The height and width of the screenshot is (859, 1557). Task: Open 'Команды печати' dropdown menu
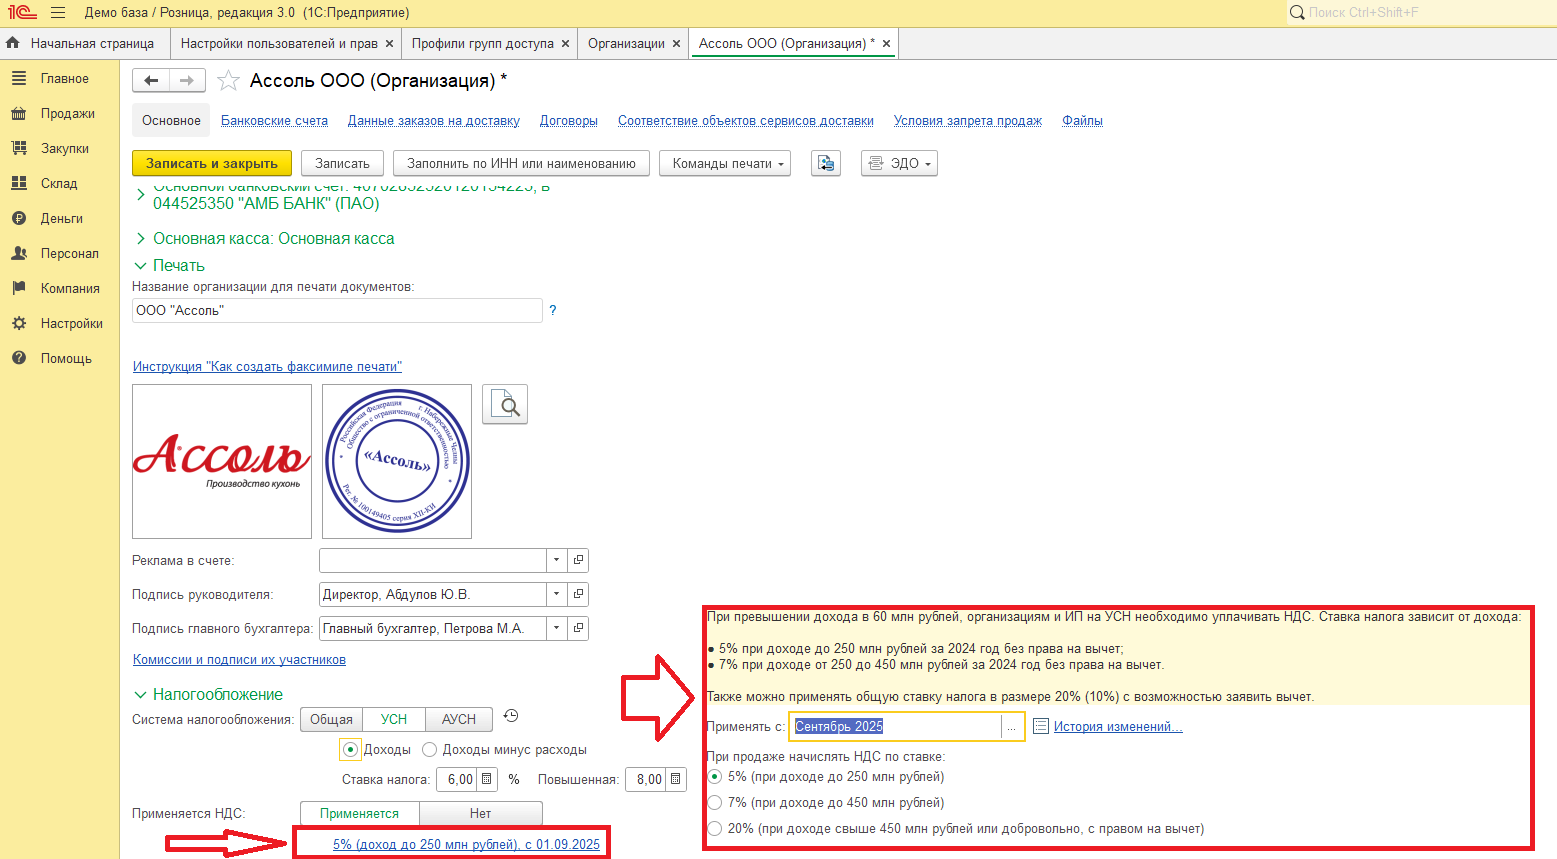click(x=724, y=164)
